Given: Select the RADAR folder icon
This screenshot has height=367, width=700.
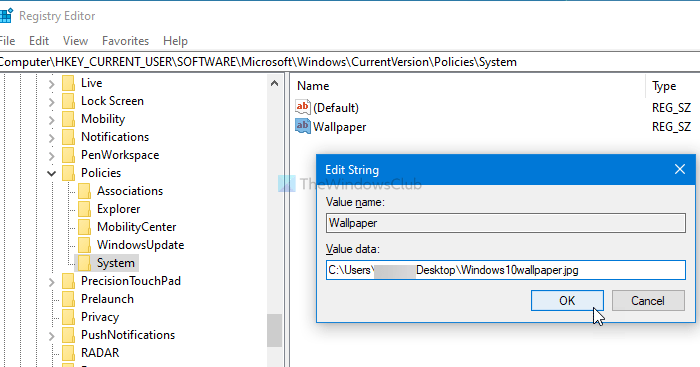Looking at the screenshot, I should [x=68, y=353].
